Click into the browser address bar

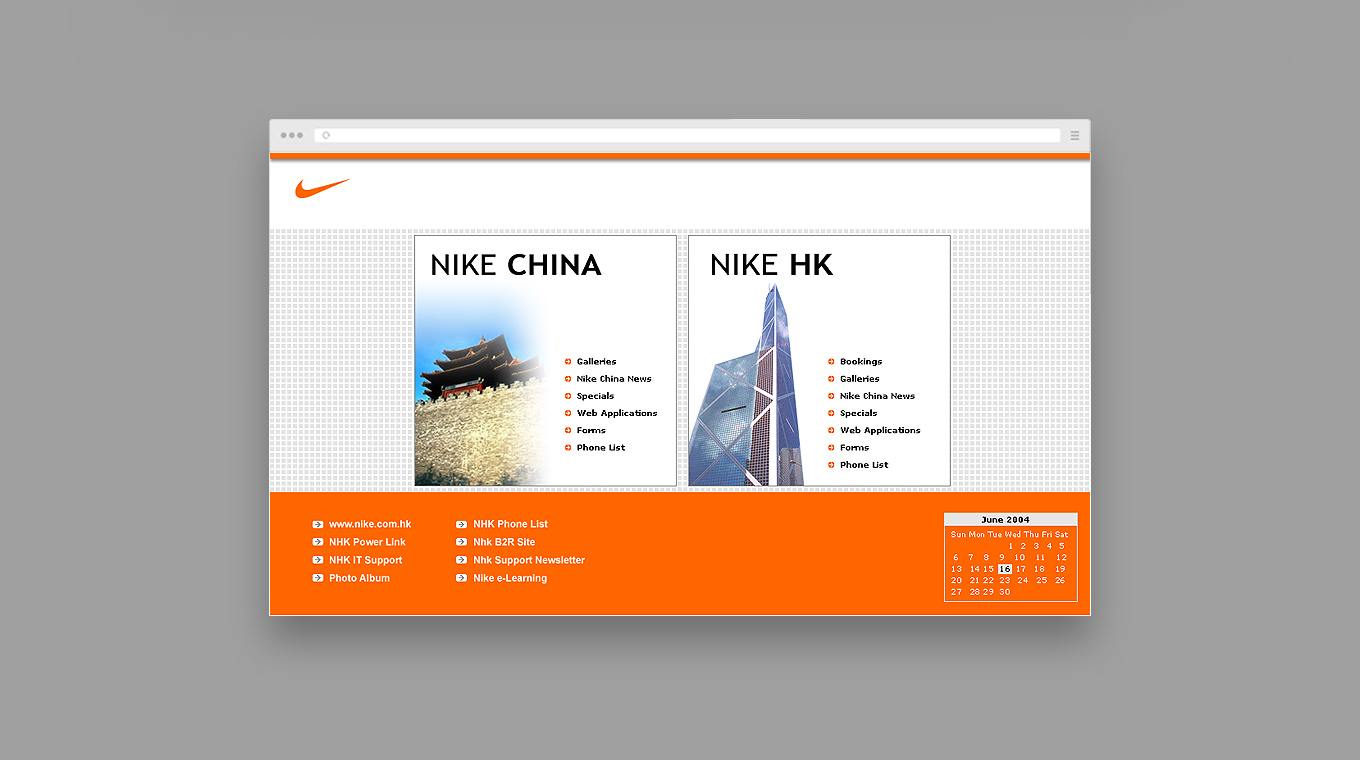(690, 135)
